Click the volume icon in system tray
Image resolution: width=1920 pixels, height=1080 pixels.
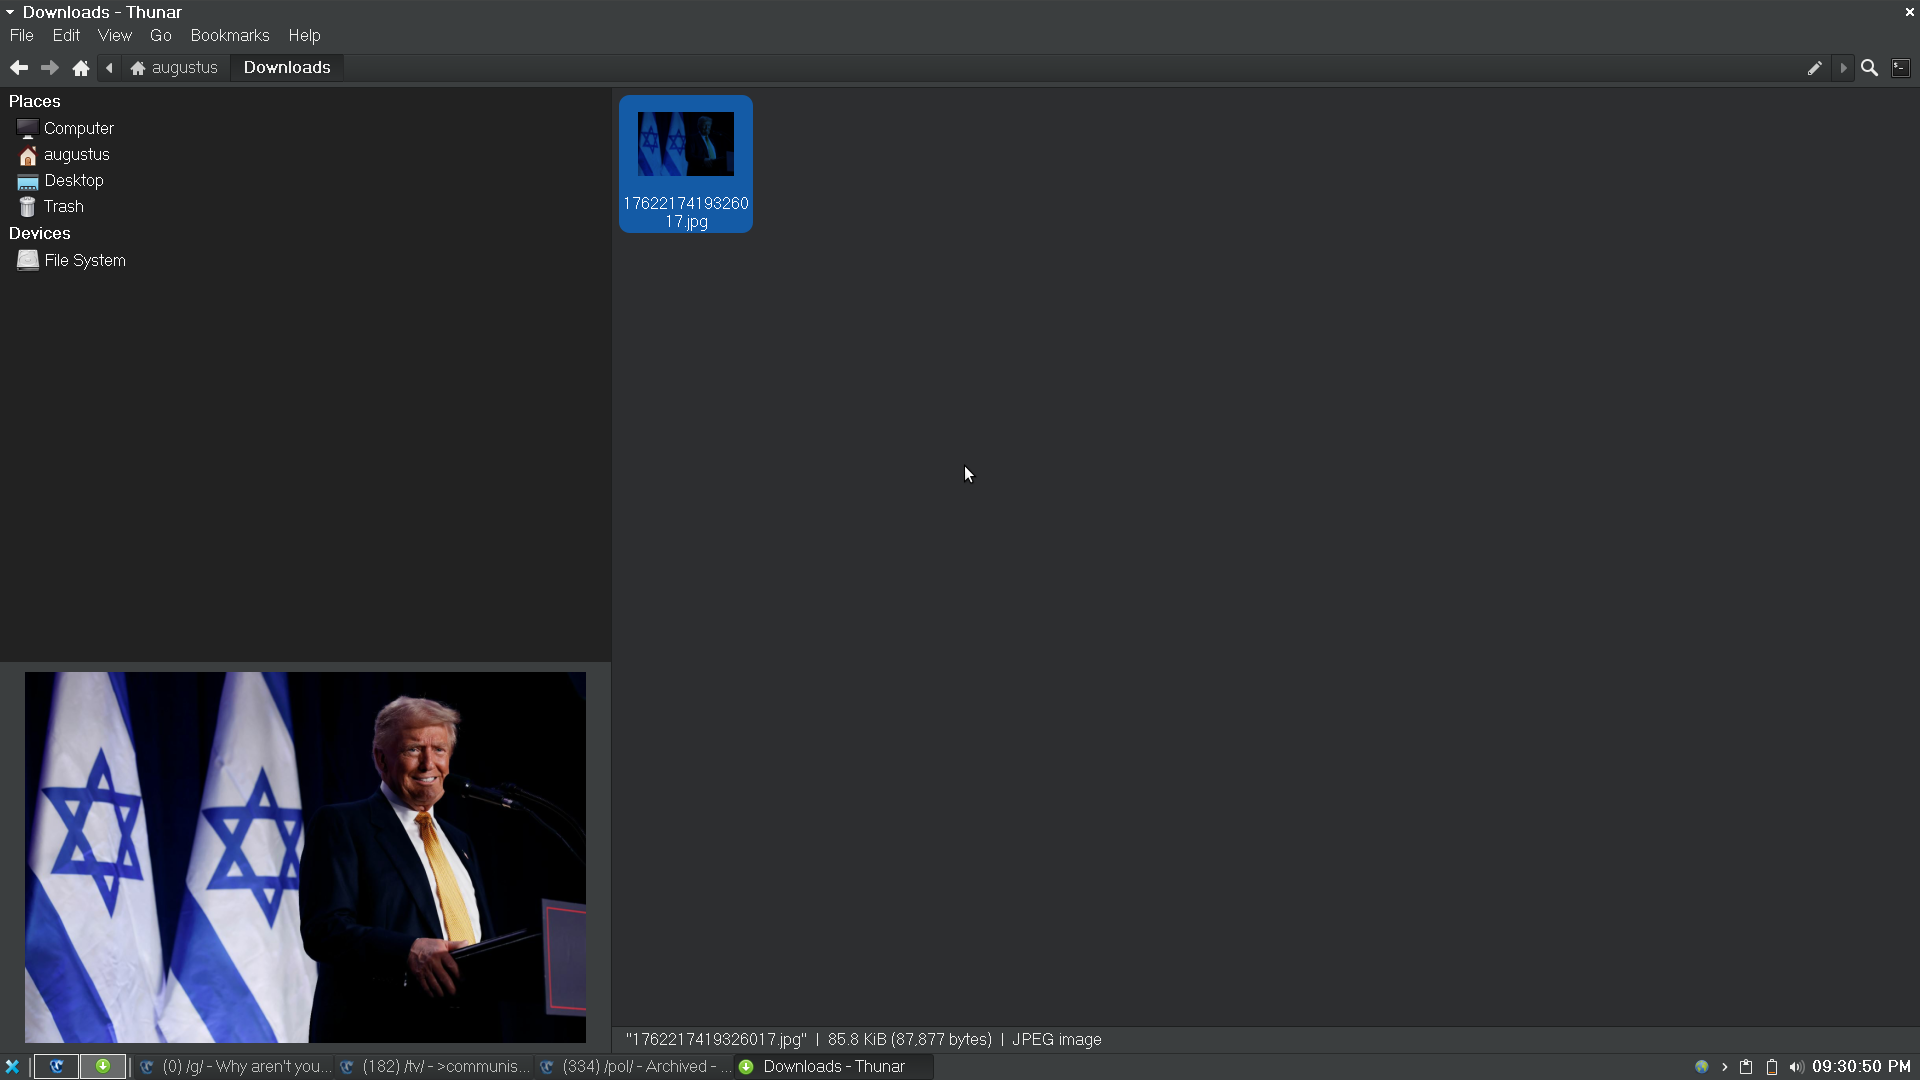[1796, 1067]
